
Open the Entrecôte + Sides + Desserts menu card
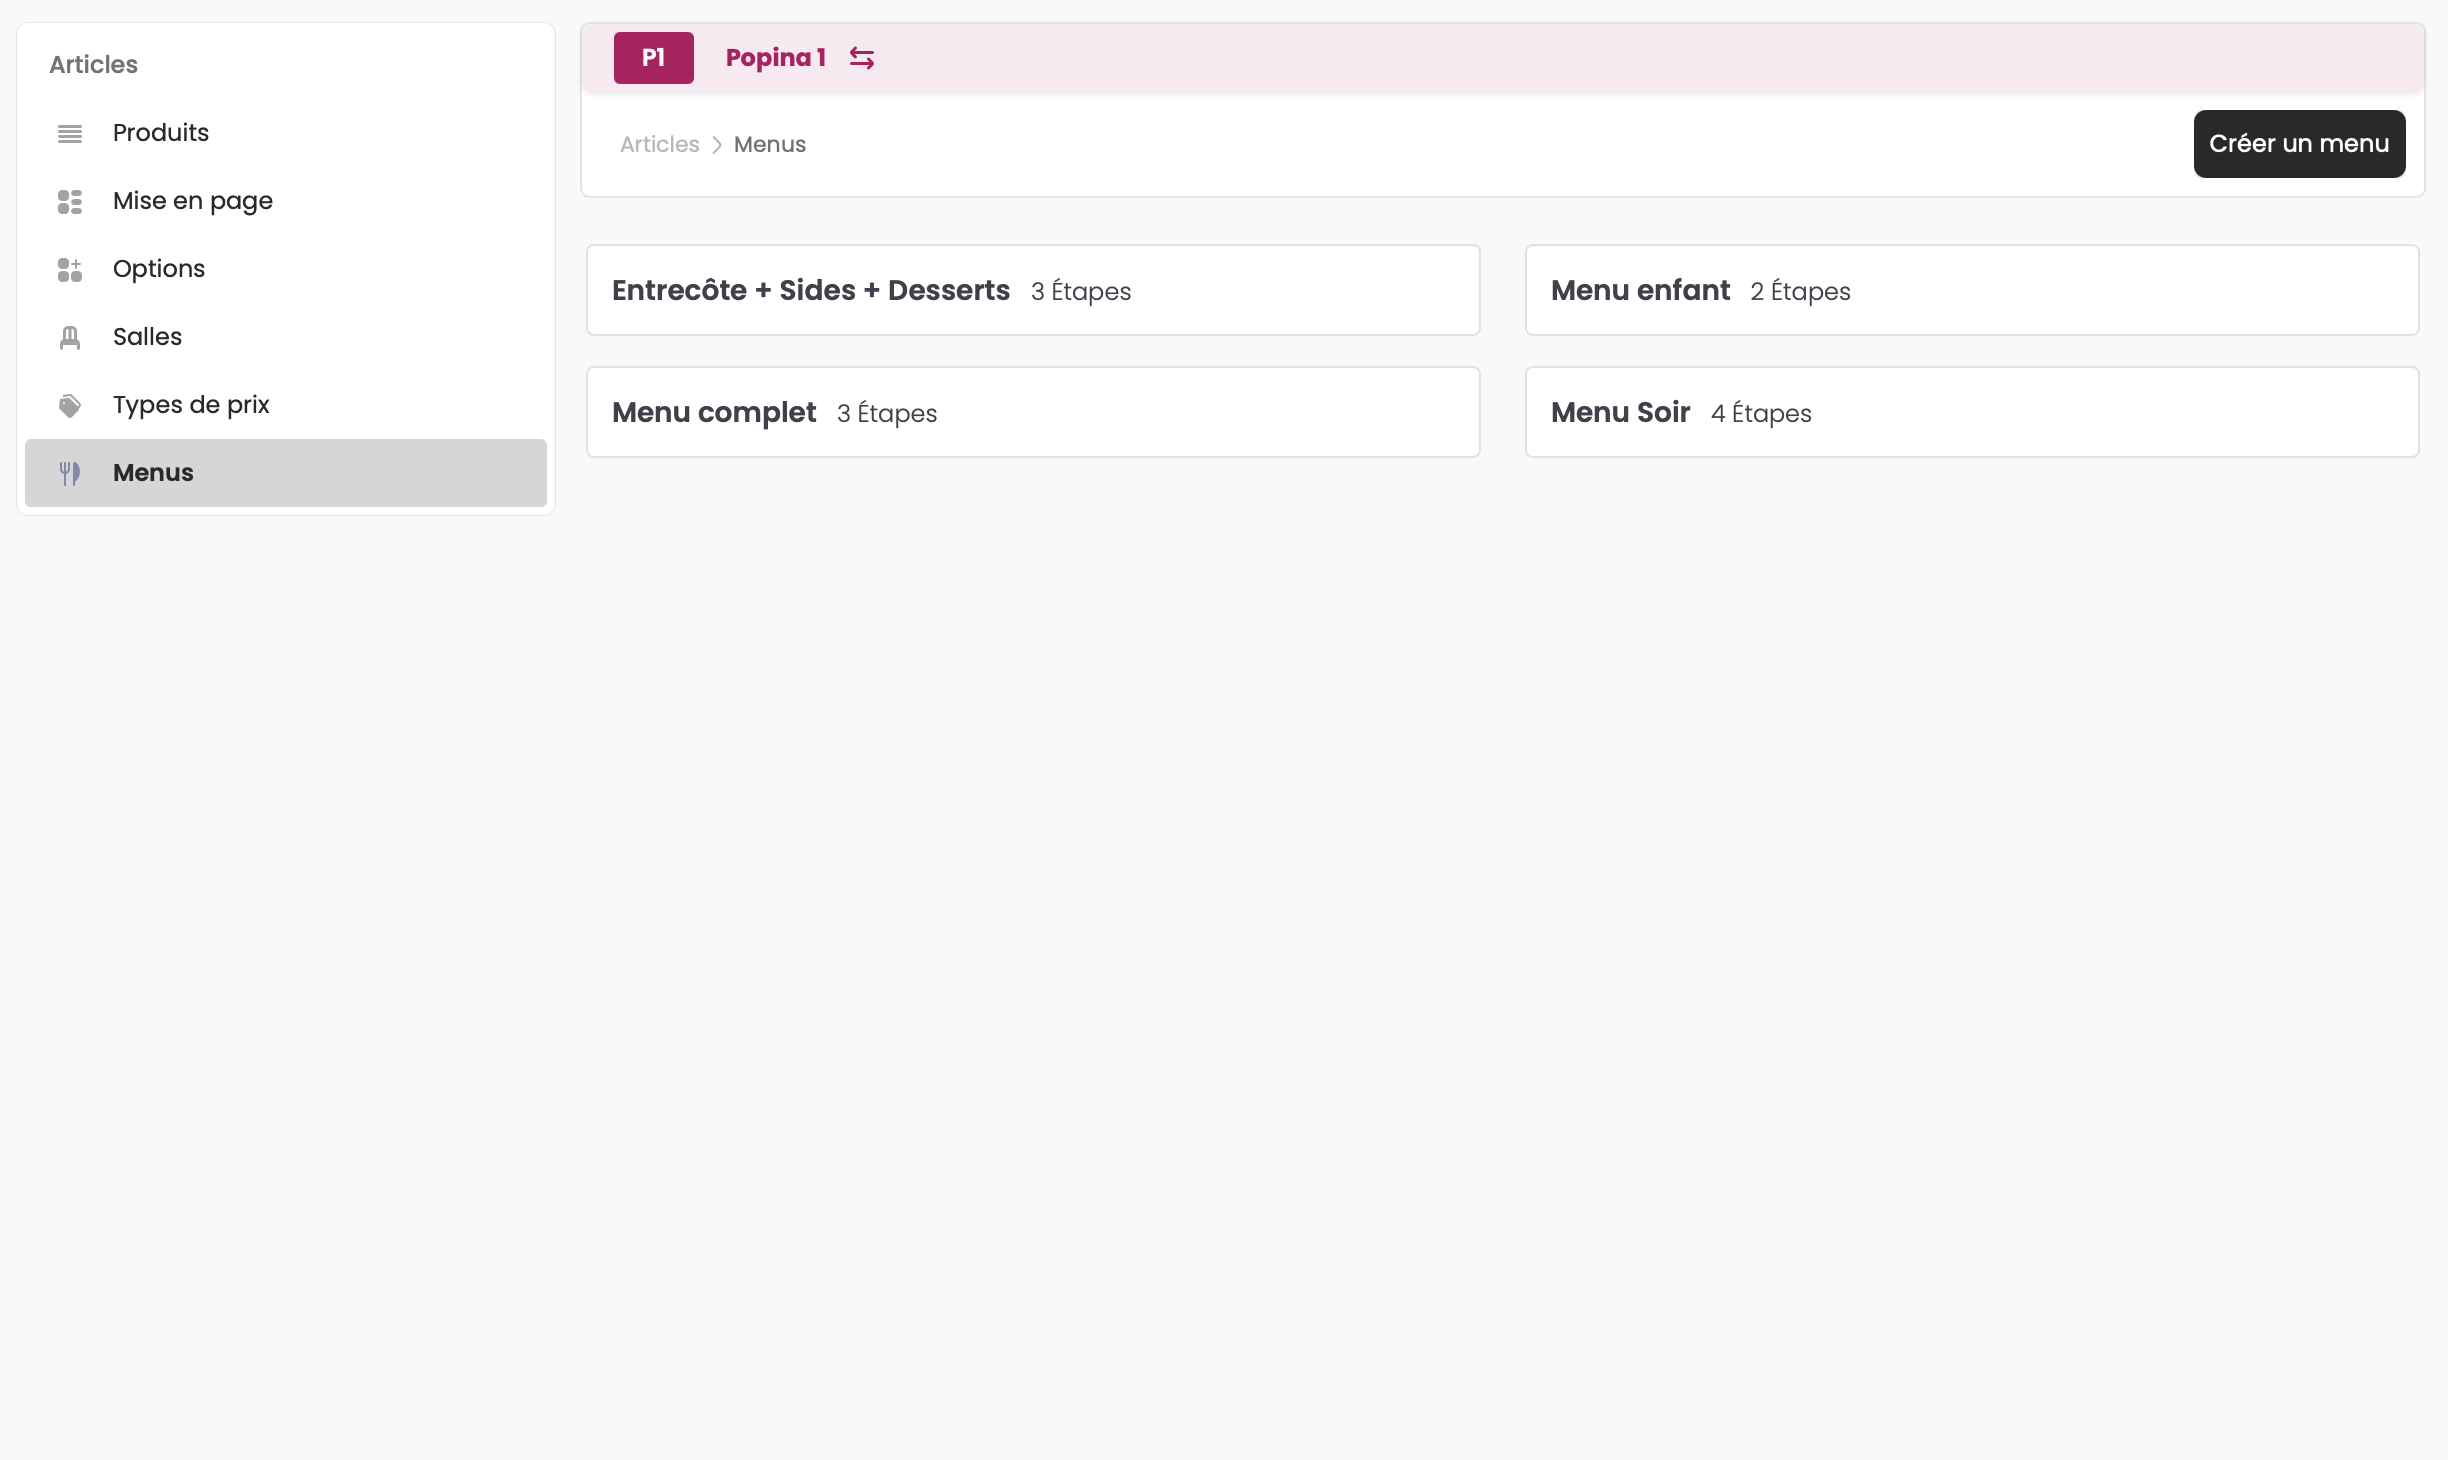click(1032, 290)
